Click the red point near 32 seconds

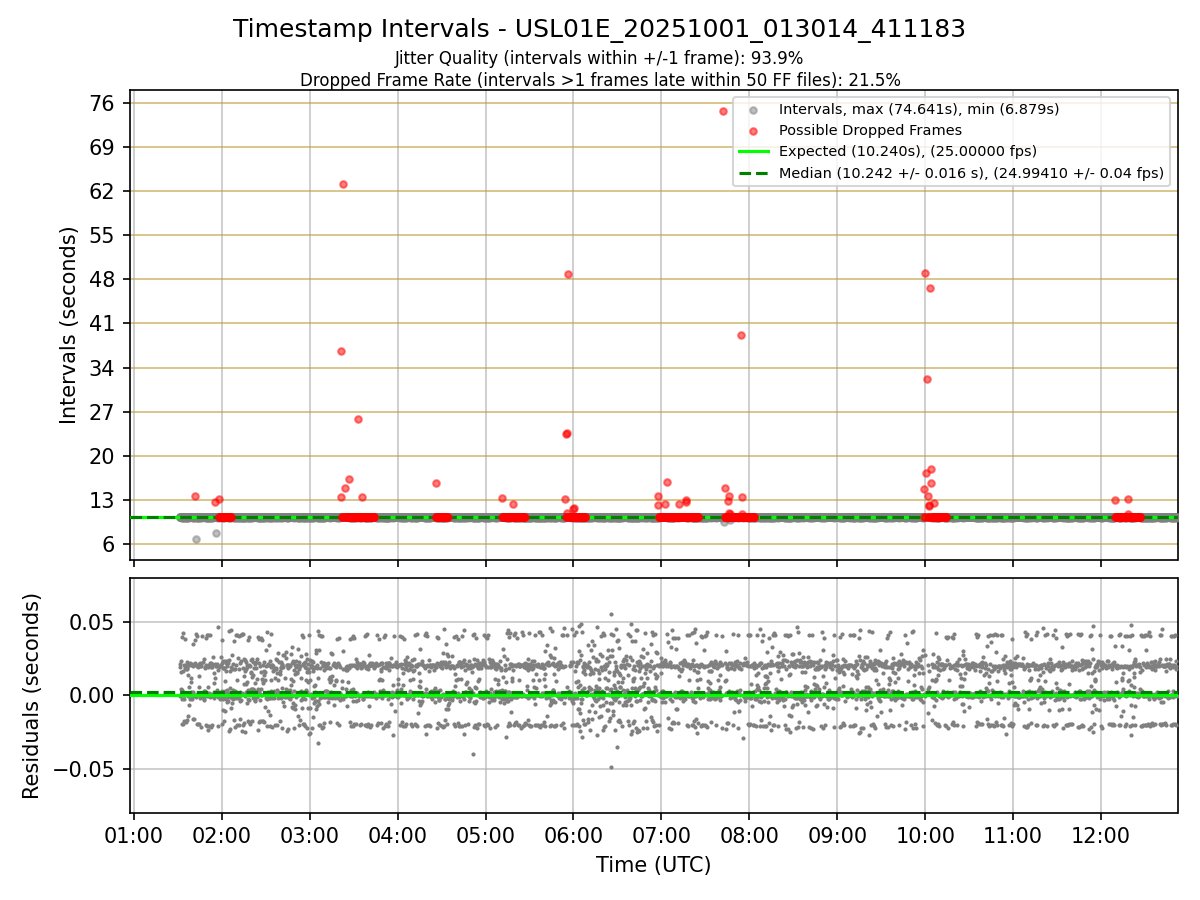click(927, 379)
